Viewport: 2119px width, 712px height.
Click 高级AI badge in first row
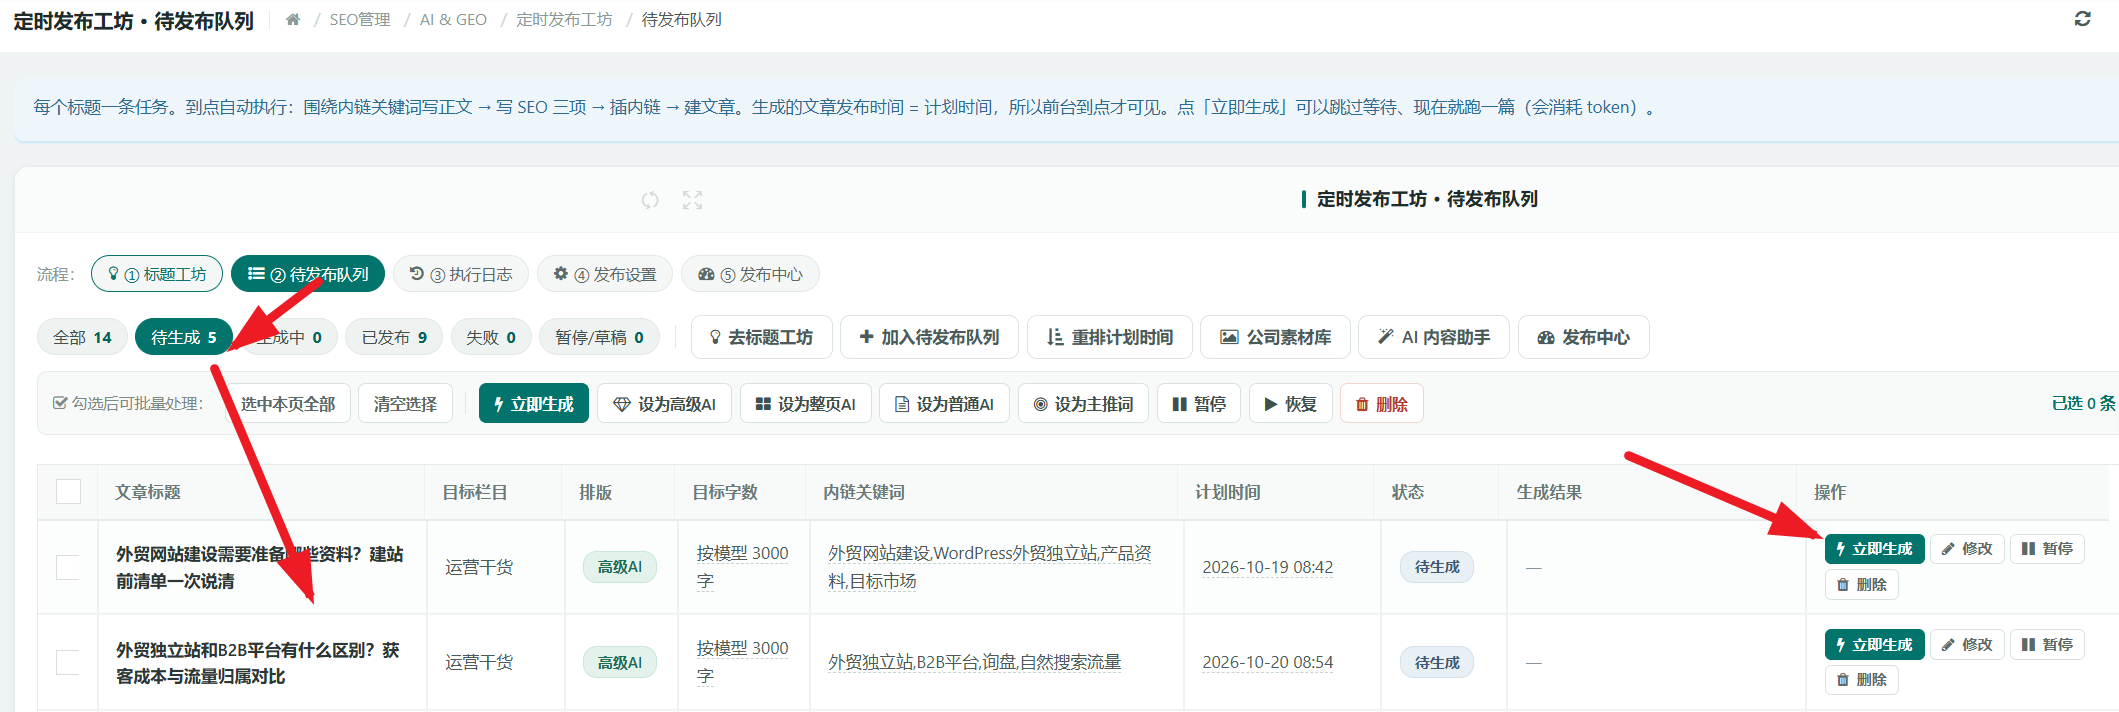tap(620, 567)
